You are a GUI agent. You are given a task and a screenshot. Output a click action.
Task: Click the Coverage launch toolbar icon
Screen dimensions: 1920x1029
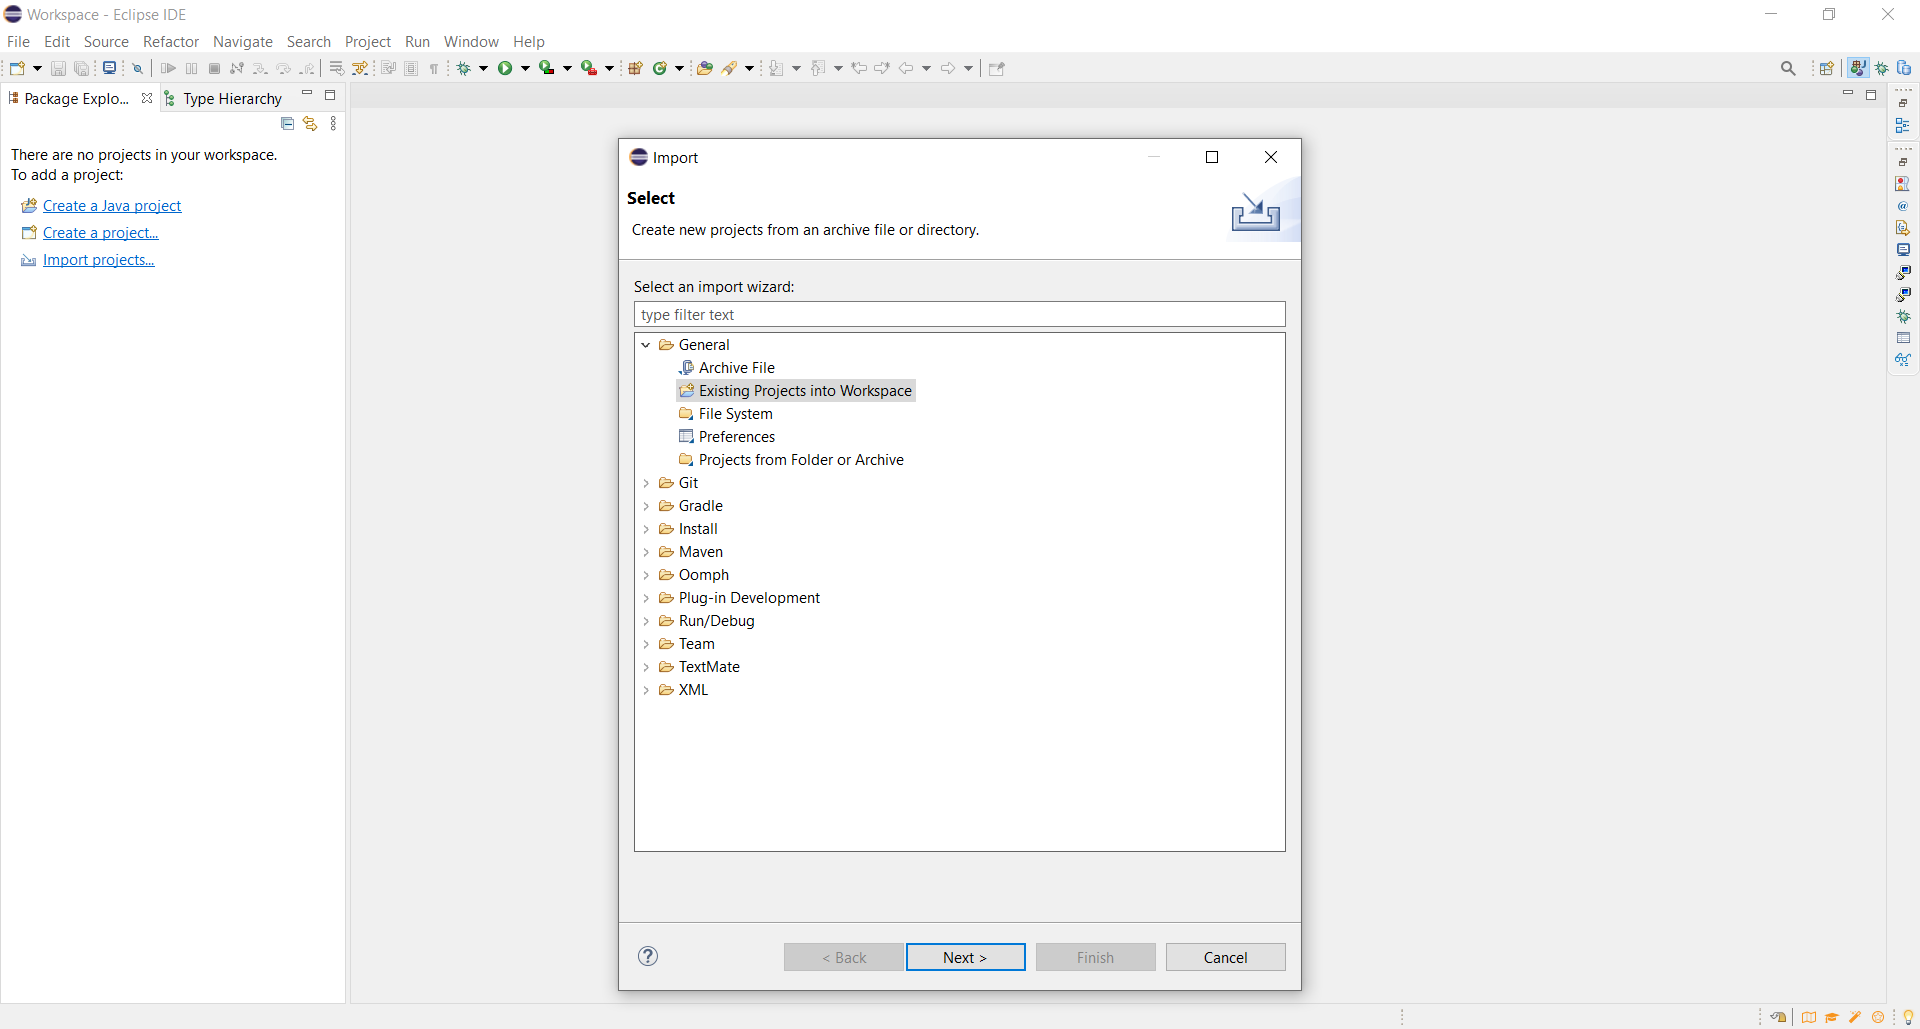point(547,68)
